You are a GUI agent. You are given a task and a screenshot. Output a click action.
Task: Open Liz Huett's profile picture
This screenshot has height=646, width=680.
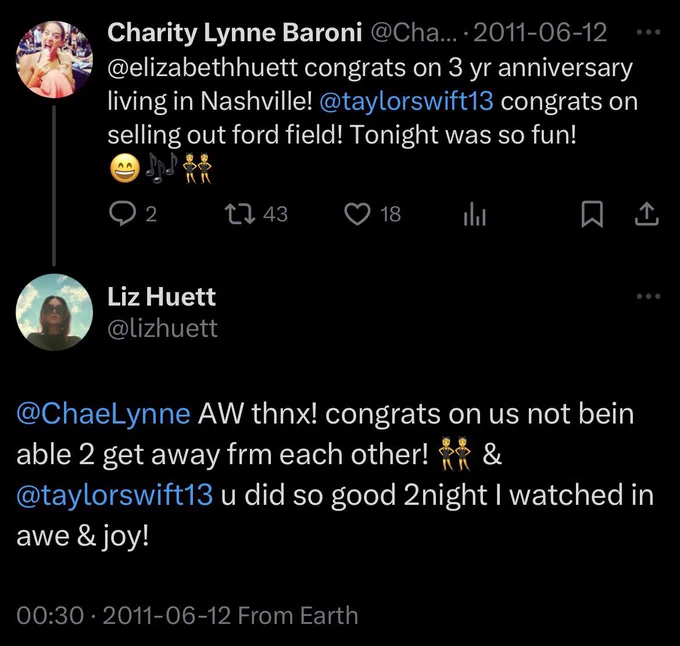(54, 312)
